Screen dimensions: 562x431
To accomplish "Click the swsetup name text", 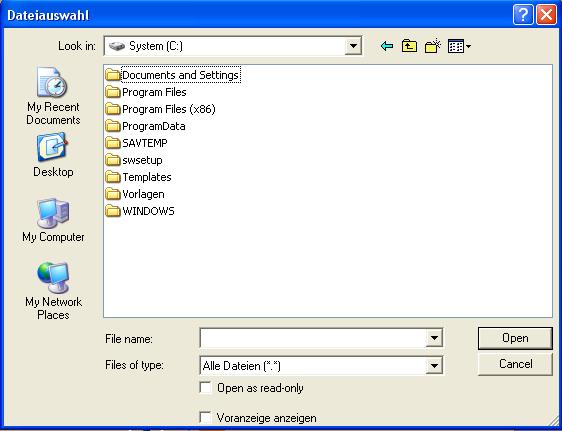I will pos(142,160).
